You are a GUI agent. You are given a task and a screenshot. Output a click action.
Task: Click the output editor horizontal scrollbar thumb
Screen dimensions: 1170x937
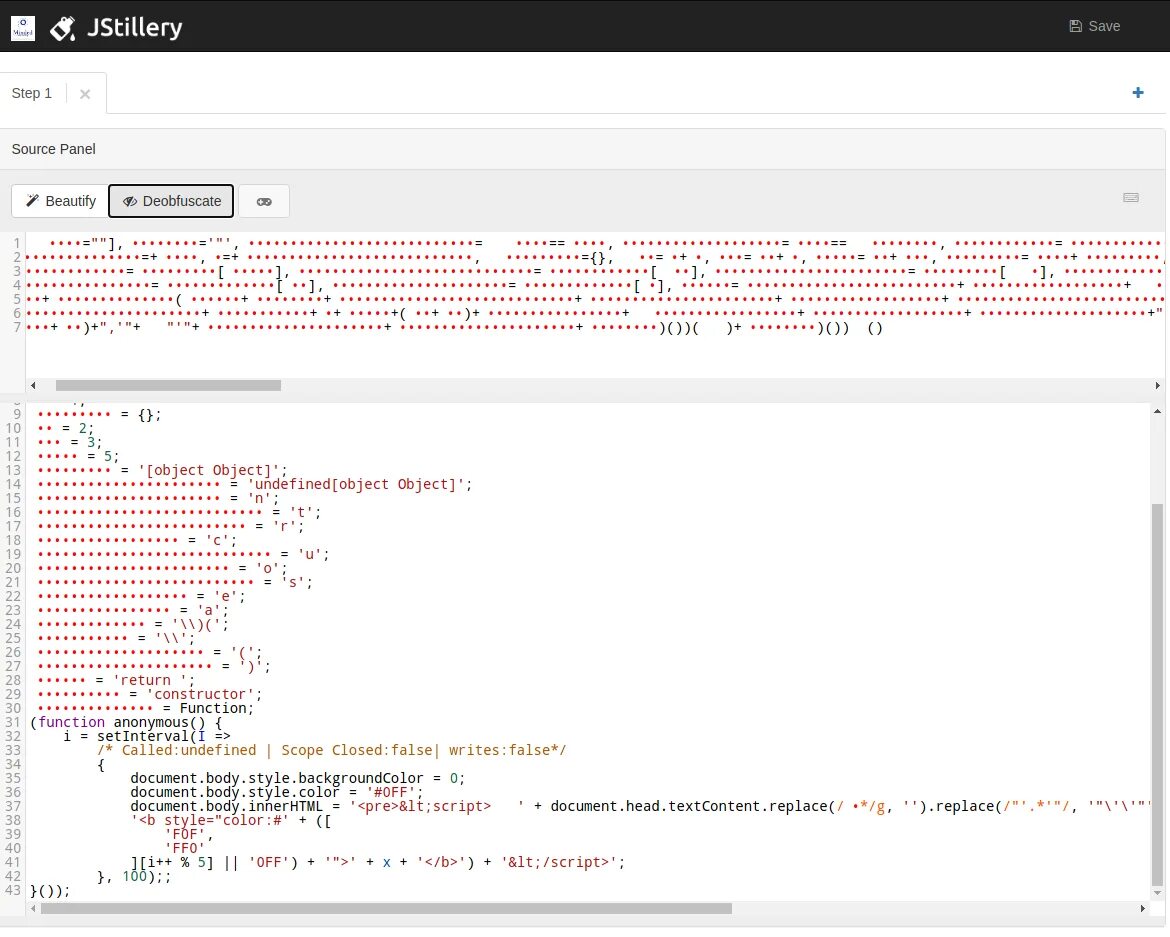tap(387, 909)
